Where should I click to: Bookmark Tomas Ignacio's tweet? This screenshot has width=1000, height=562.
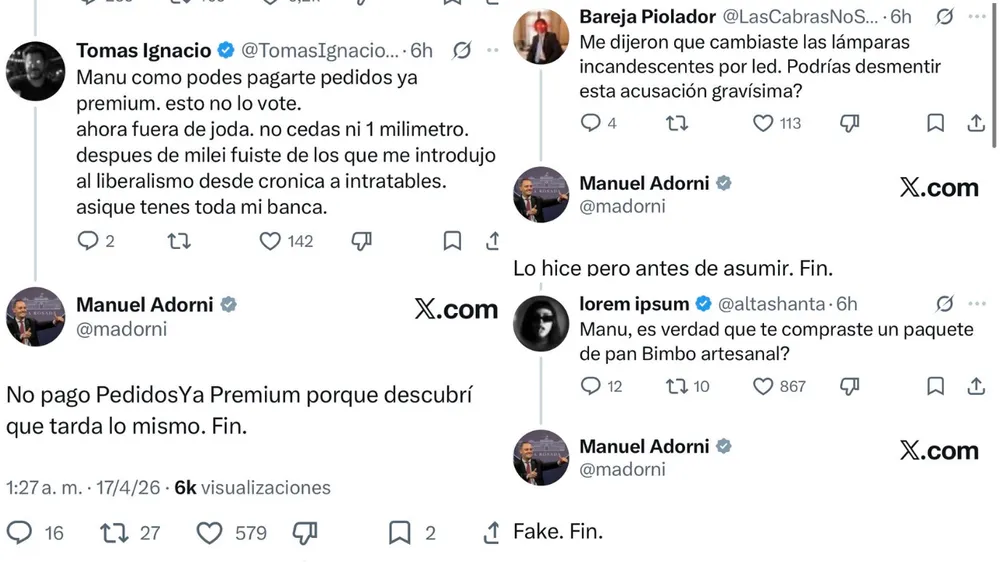pos(452,241)
